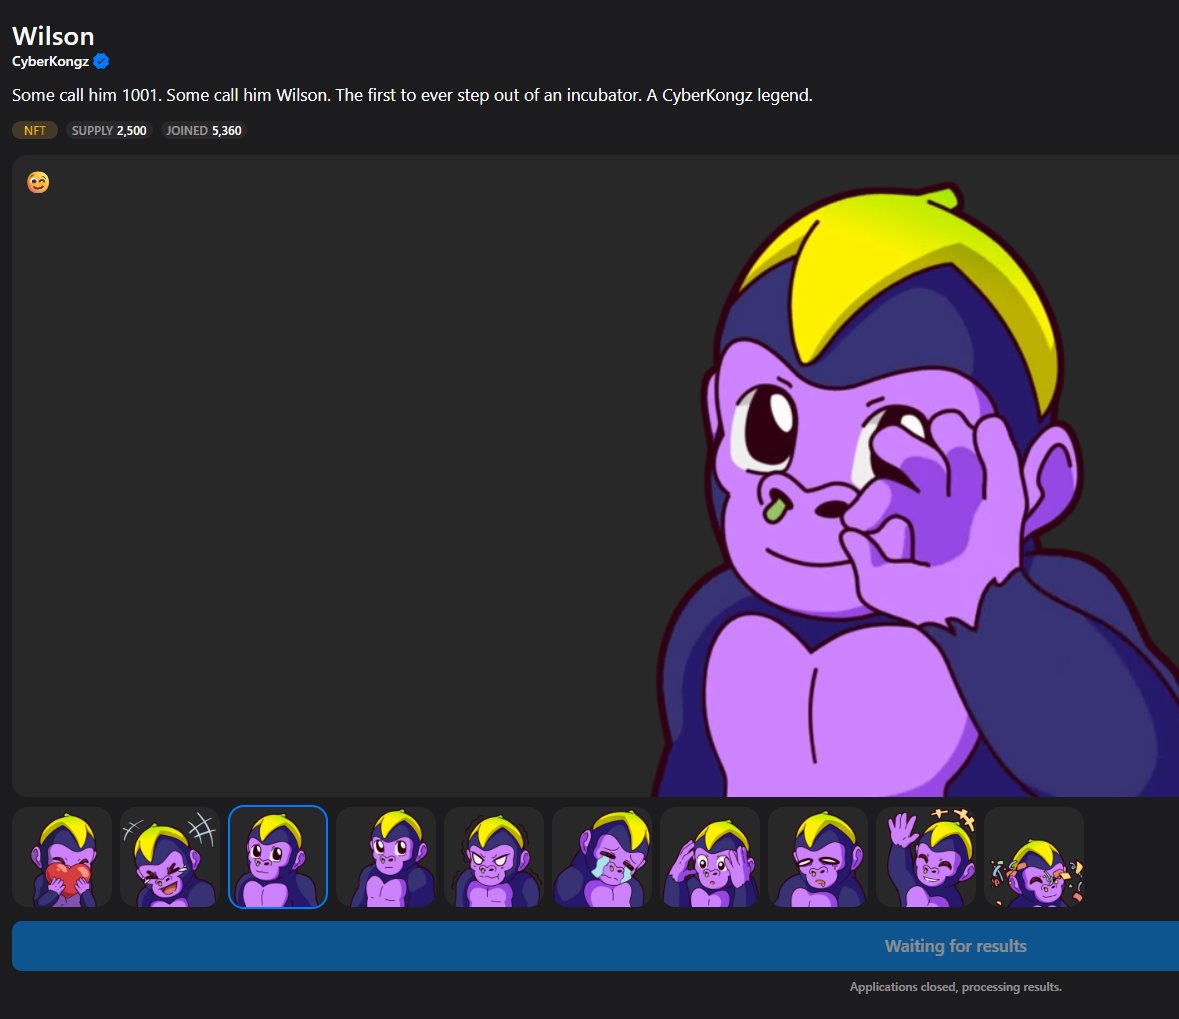The width and height of the screenshot is (1179, 1019).
Task: Click the SUPPLY 2,500 badge
Action: point(109,130)
